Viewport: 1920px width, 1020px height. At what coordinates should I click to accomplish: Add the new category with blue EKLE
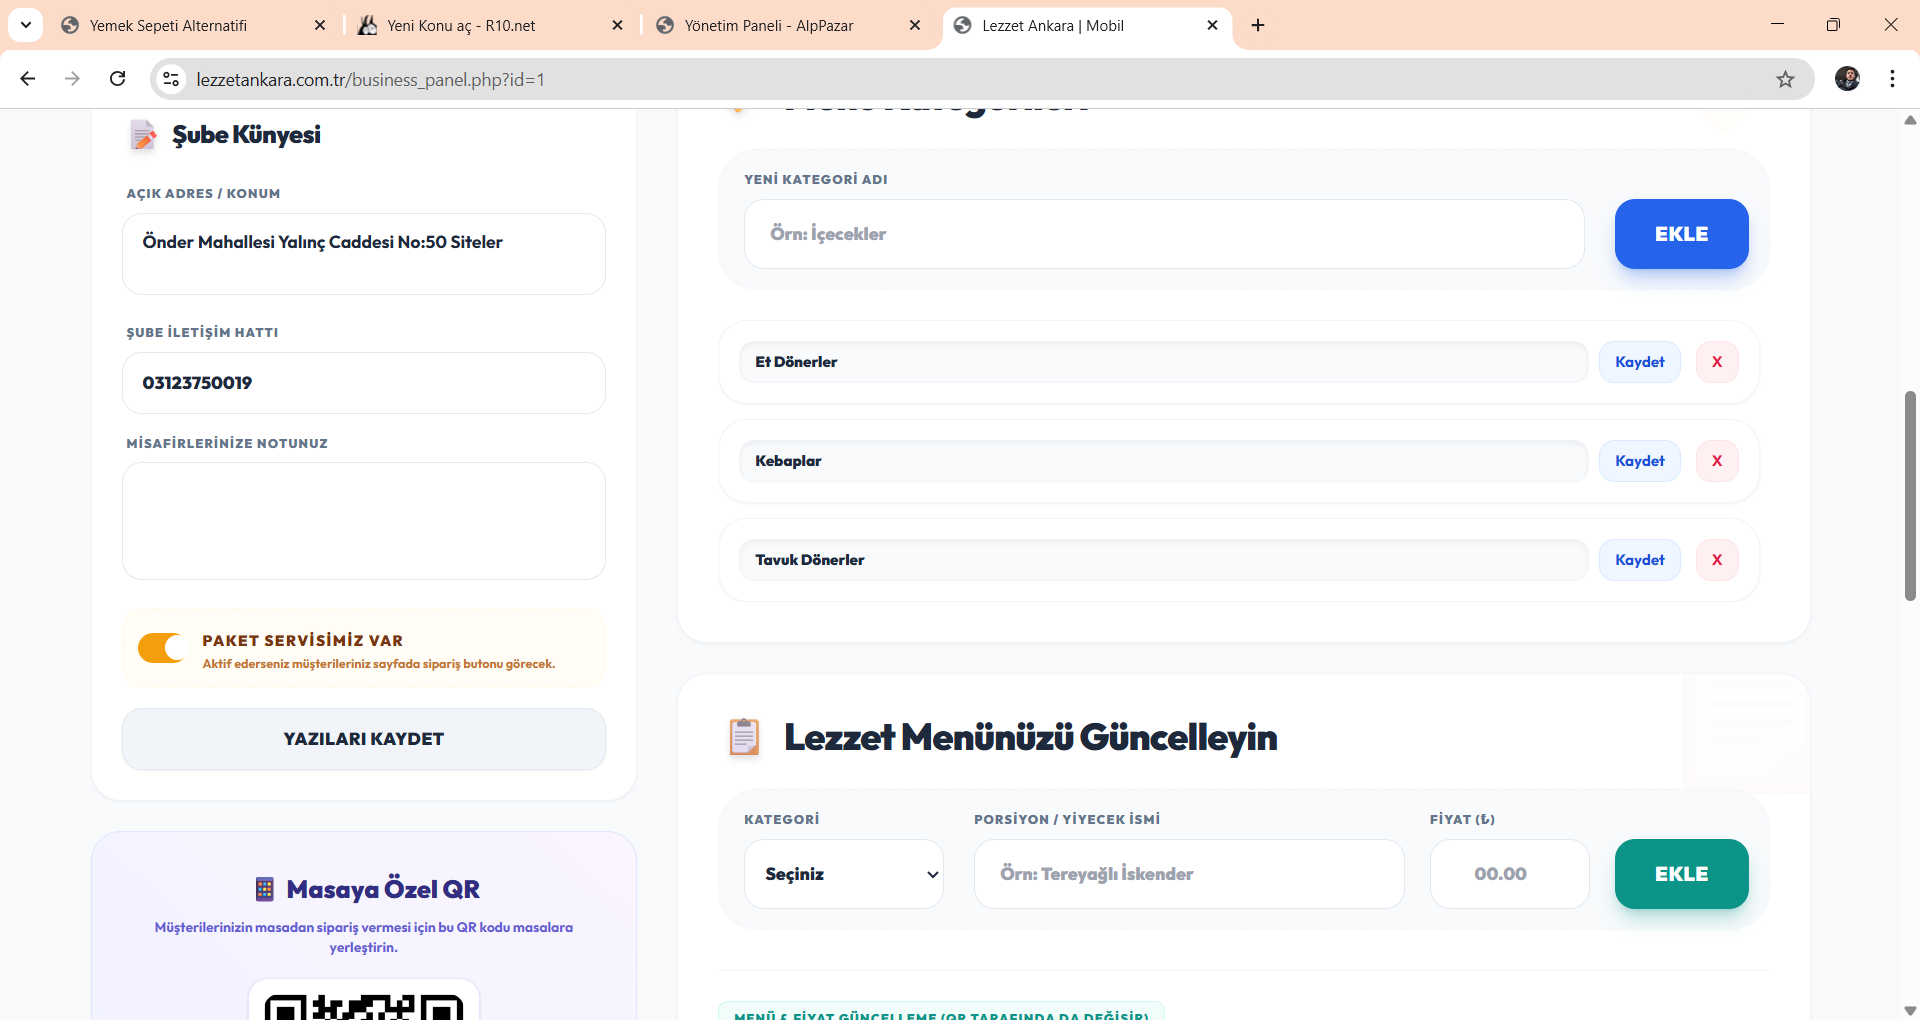point(1681,234)
